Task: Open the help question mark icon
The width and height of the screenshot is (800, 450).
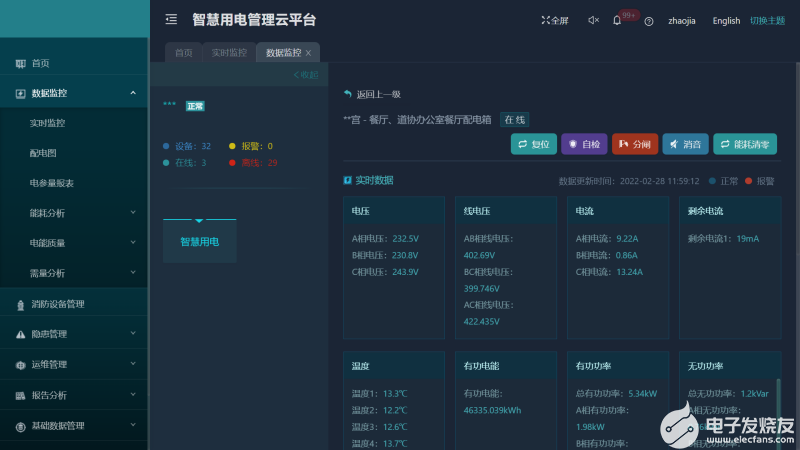Action: (648, 21)
